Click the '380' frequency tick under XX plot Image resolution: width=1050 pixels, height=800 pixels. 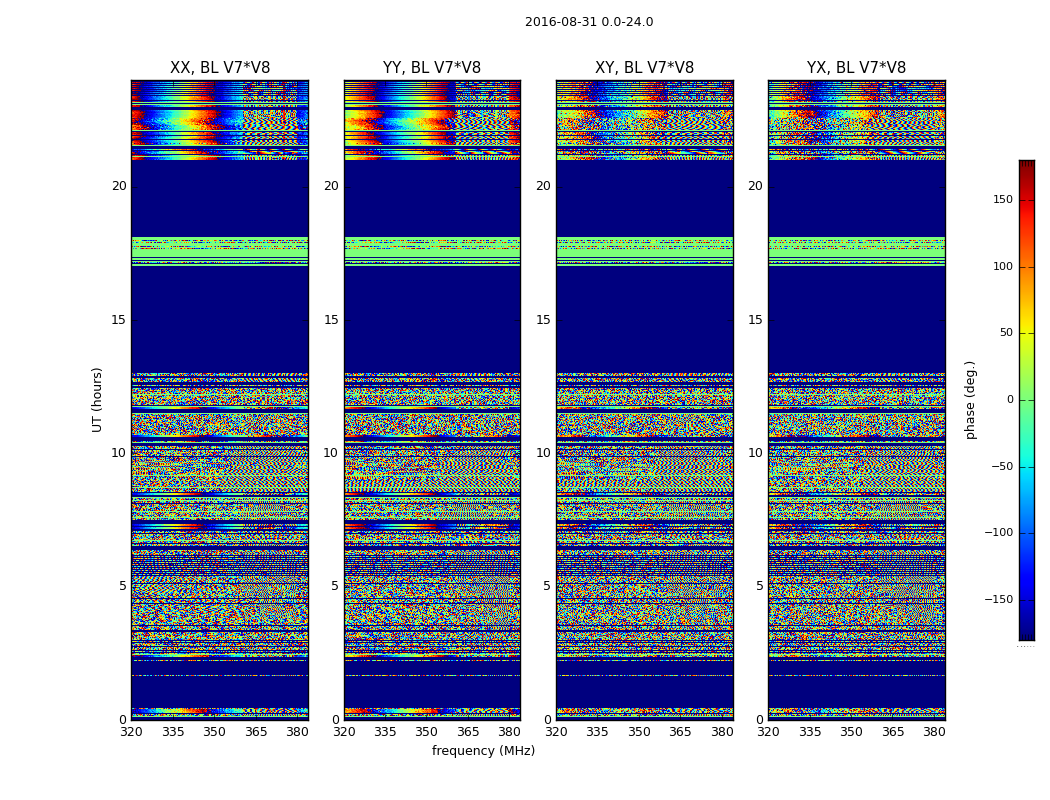pyautogui.click(x=297, y=732)
